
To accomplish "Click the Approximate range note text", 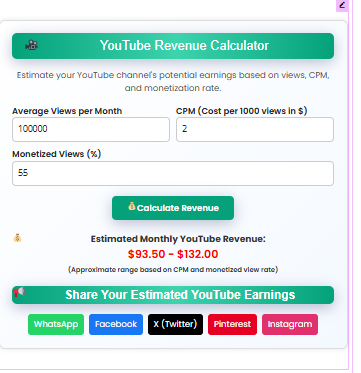I will tap(173, 269).
